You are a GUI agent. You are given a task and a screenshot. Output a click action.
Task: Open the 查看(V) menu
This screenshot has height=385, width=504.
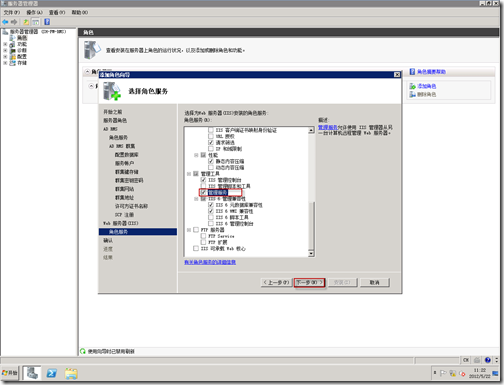pos(57,12)
